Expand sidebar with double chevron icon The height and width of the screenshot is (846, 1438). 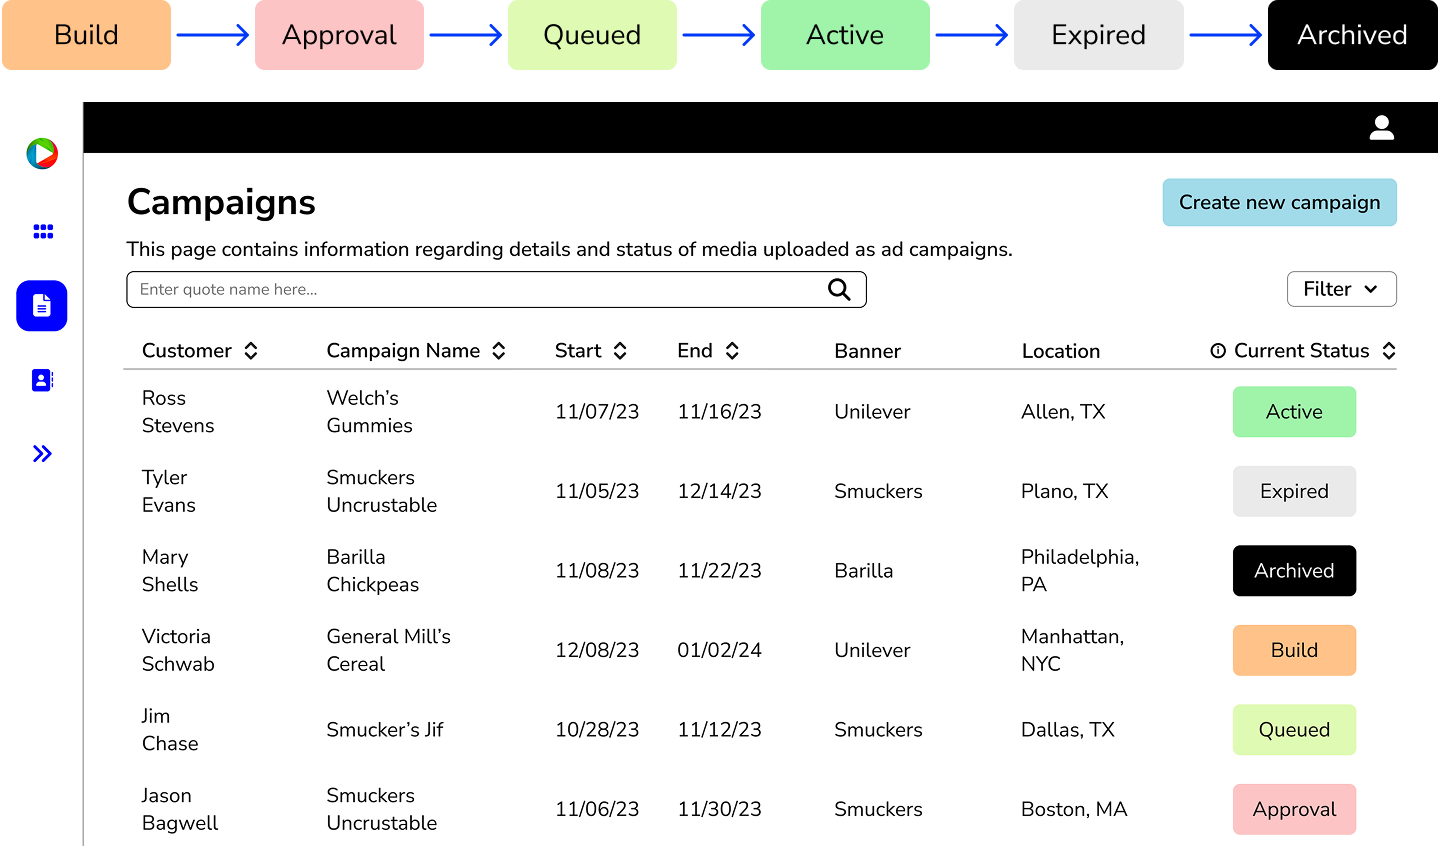[x=42, y=454]
